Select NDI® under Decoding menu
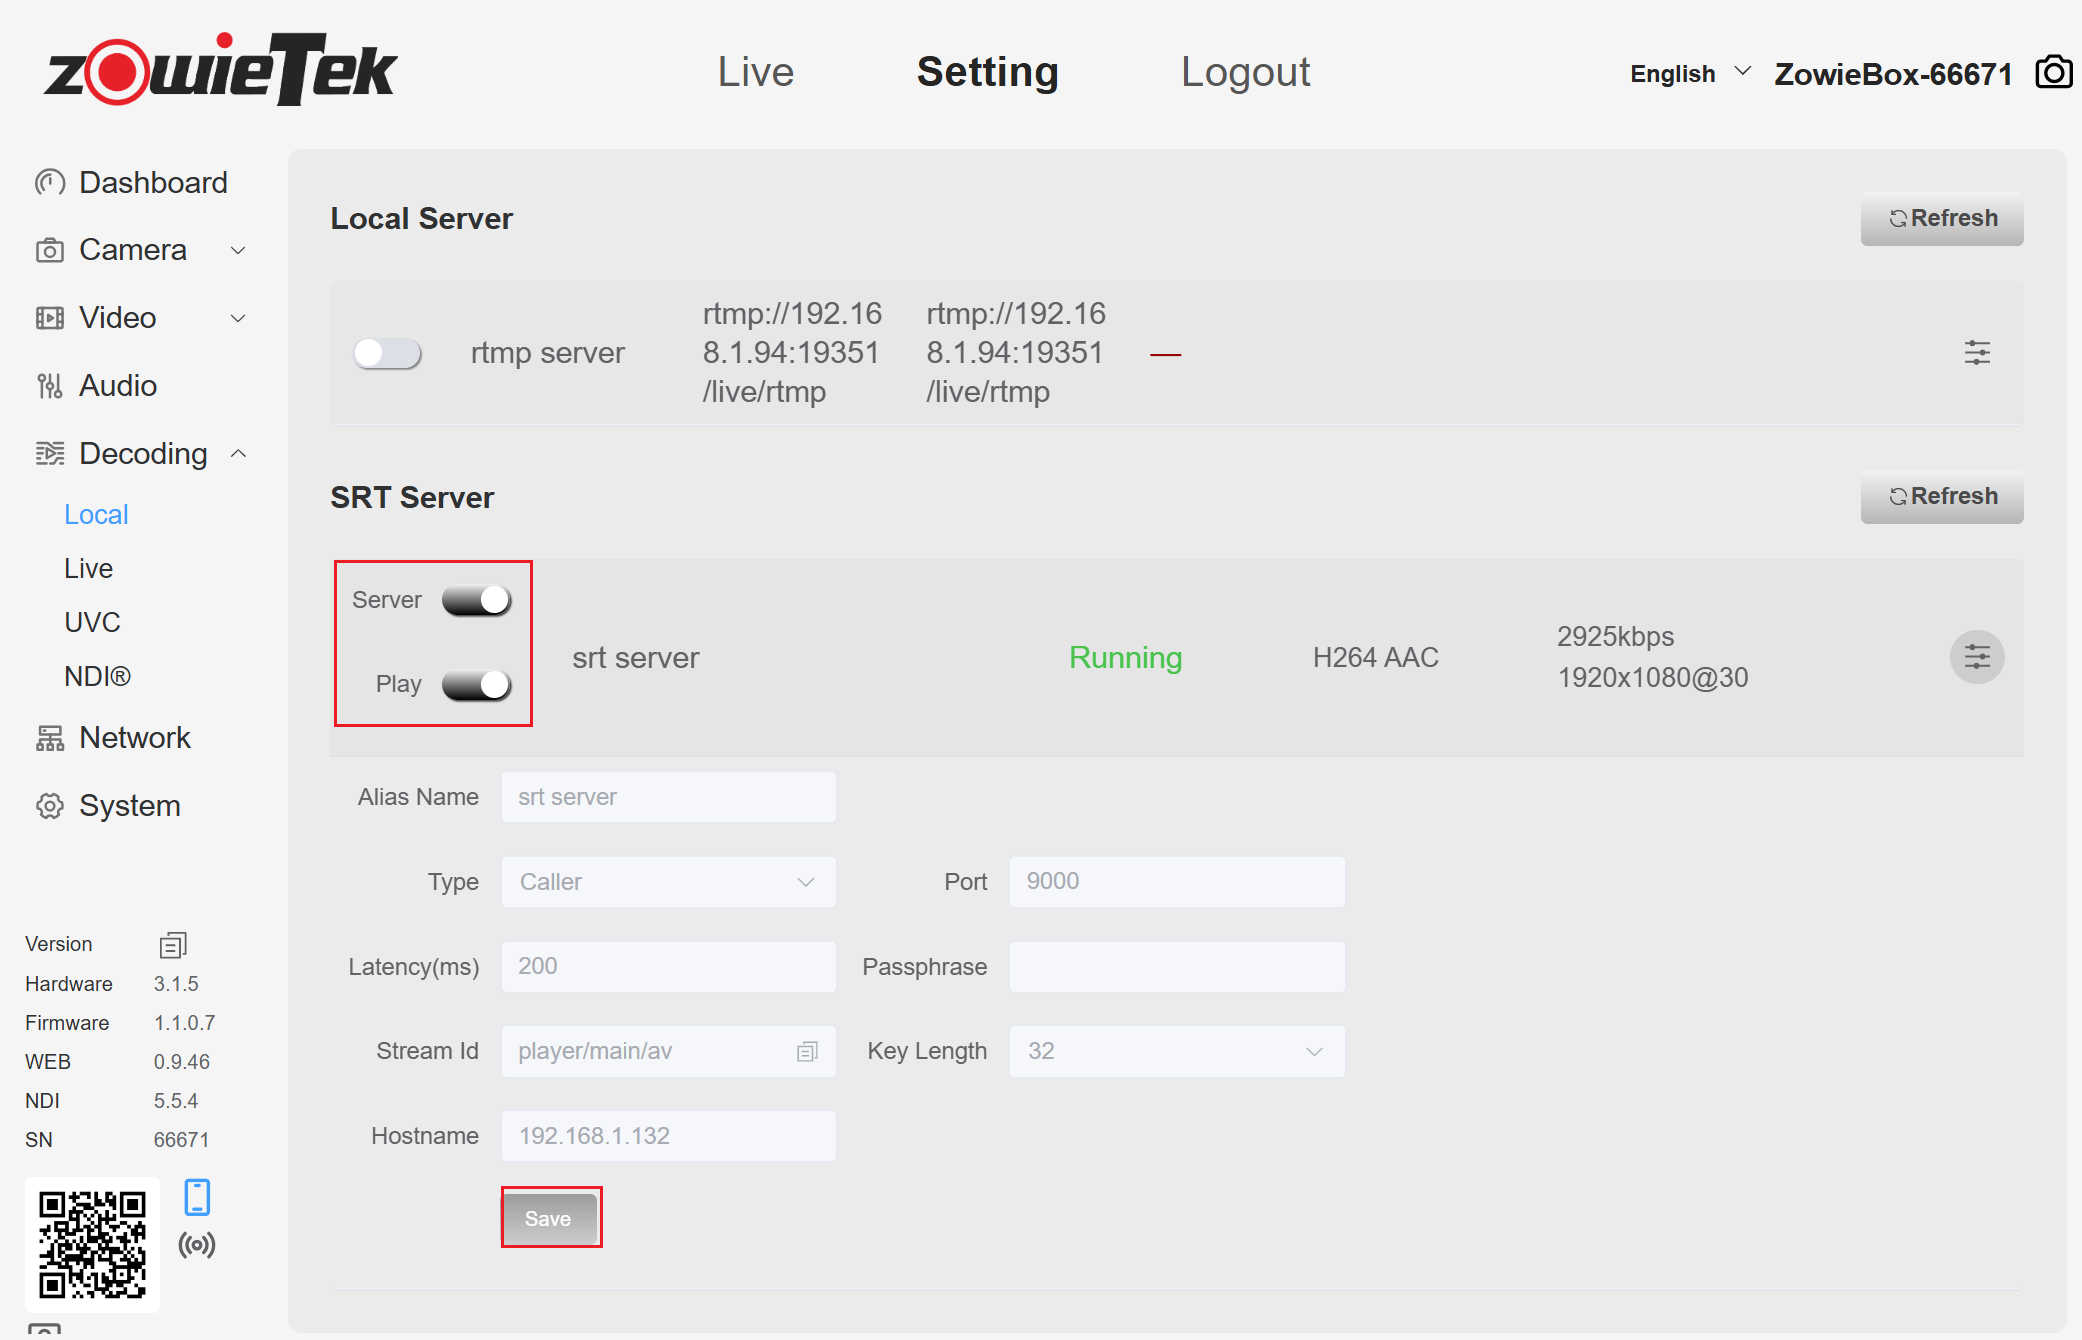This screenshot has width=2082, height=1340. tap(97, 677)
